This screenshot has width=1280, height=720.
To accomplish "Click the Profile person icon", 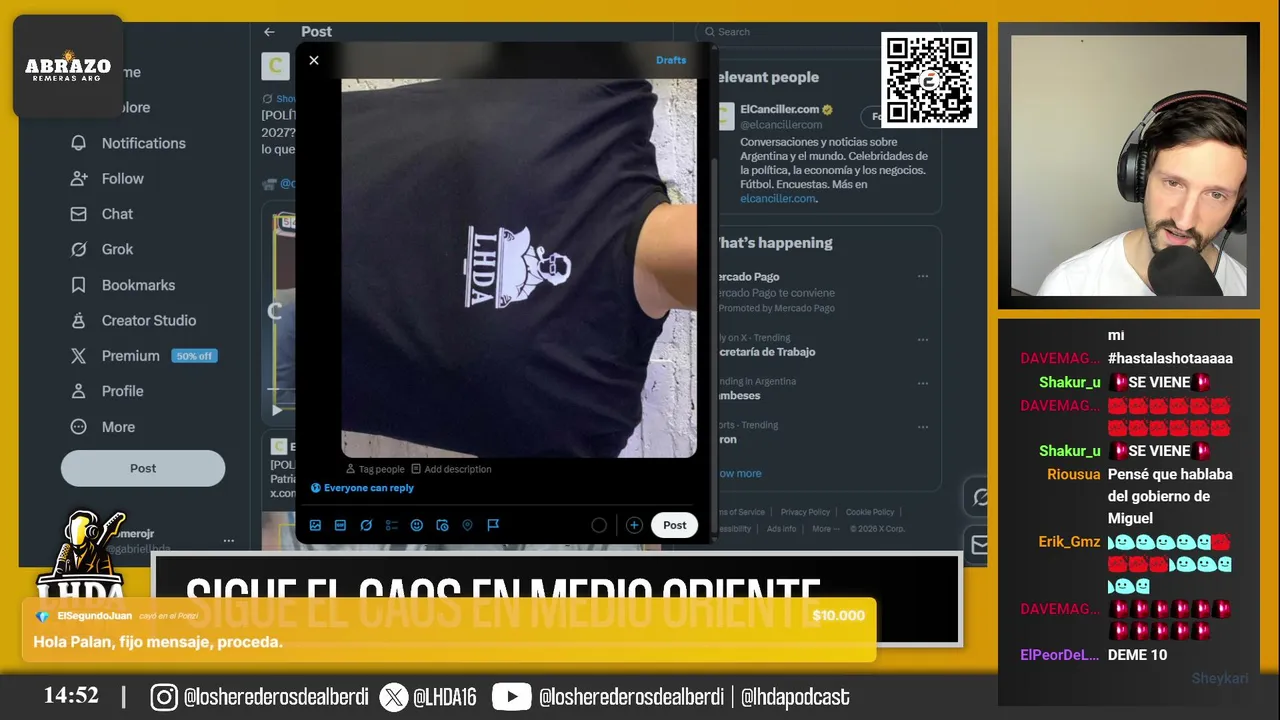I will (x=78, y=391).
